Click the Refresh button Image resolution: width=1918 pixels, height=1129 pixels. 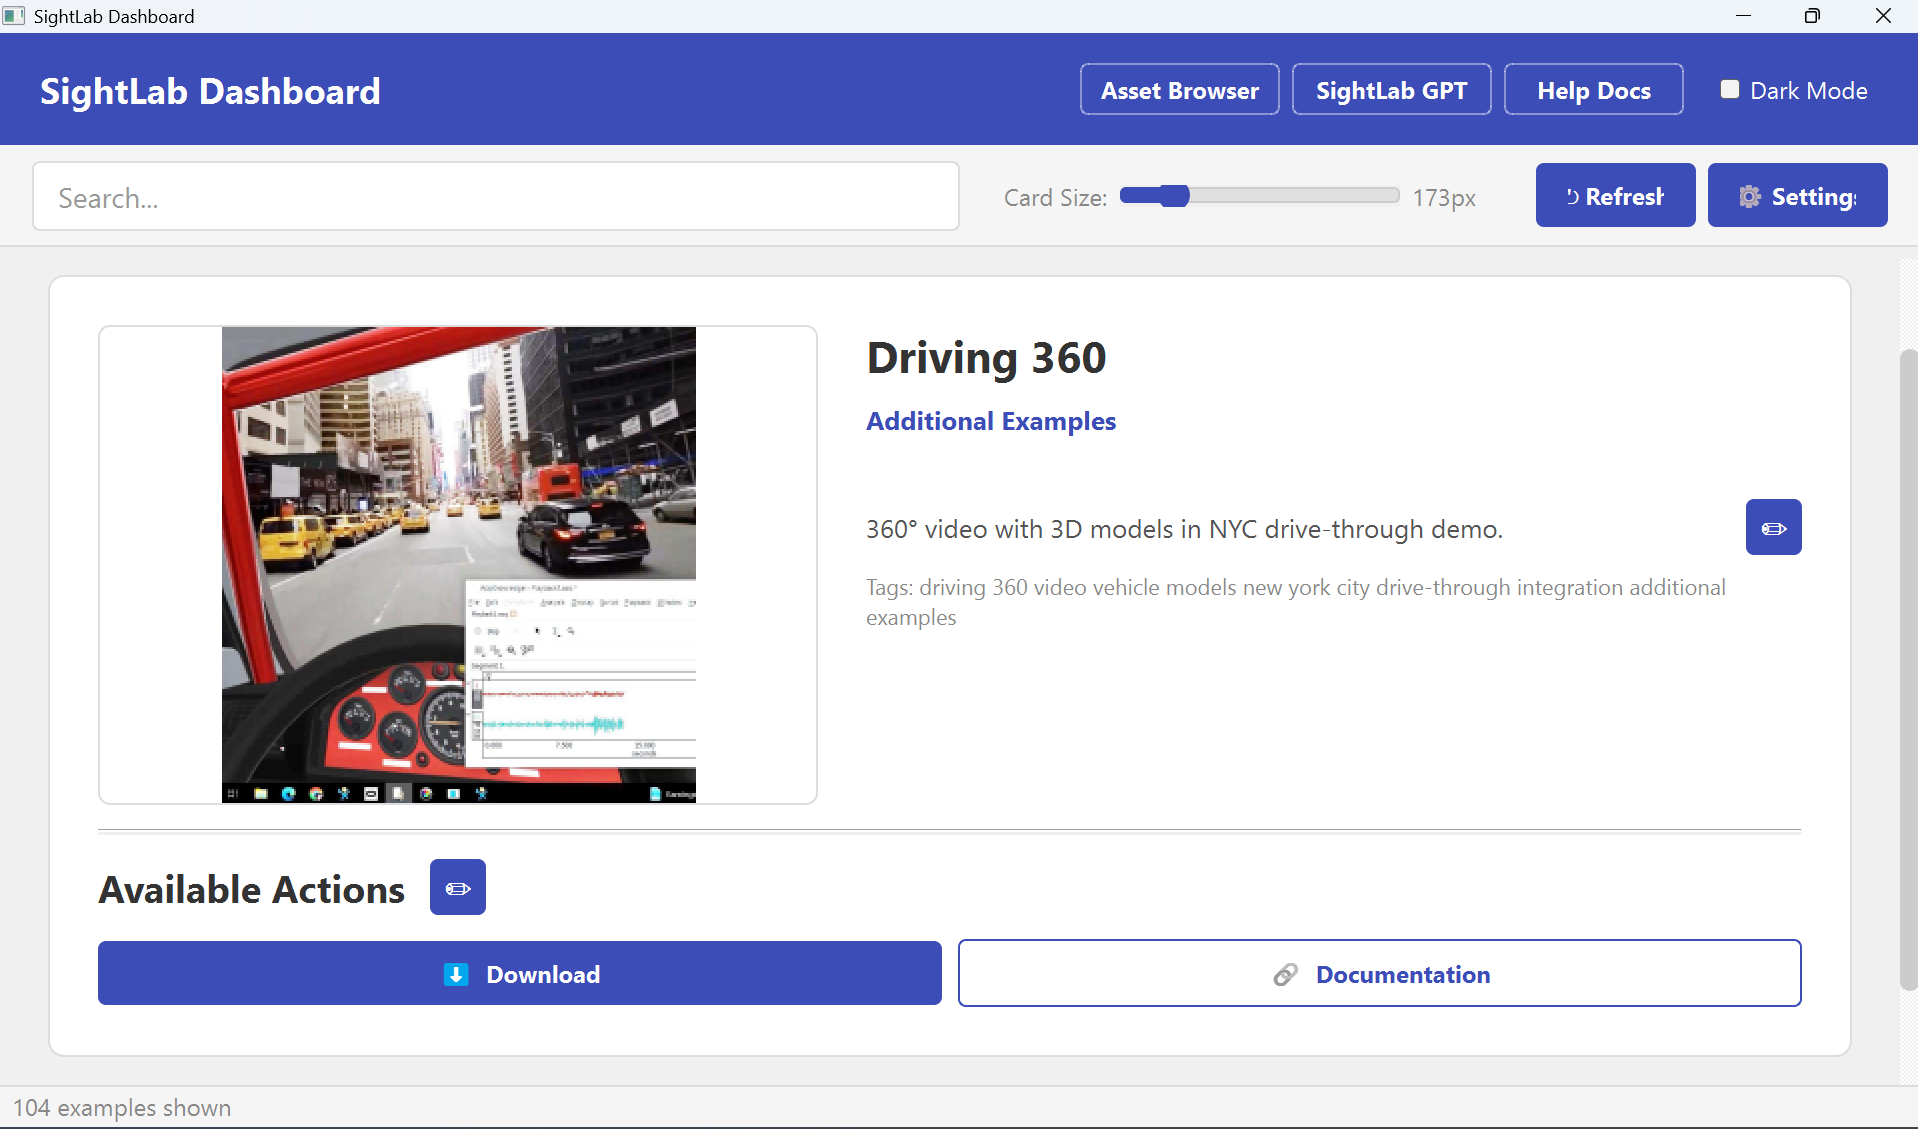pos(1615,196)
